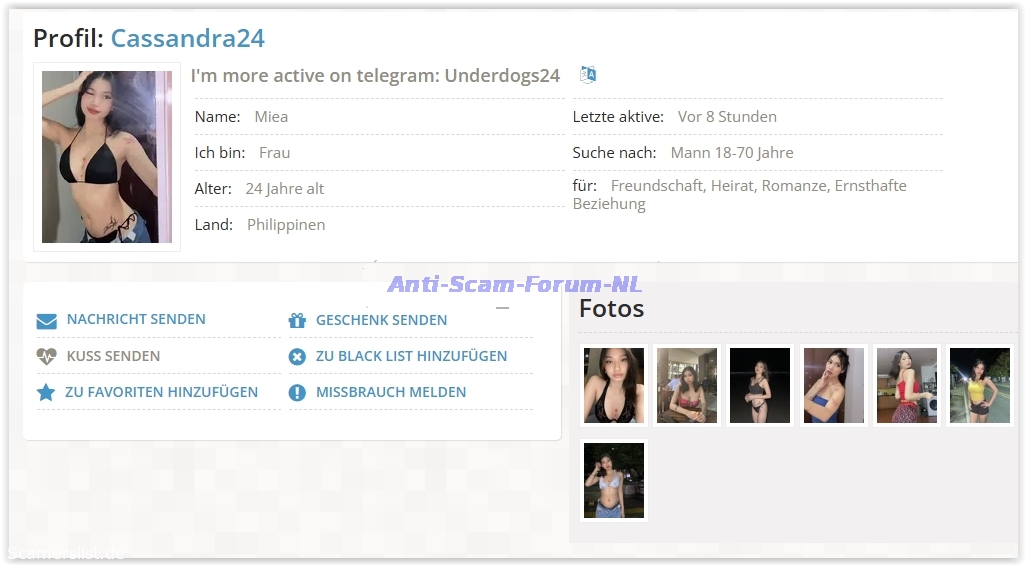
Task: Click the 'Missbrauch melden' text link
Action: click(x=391, y=393)
